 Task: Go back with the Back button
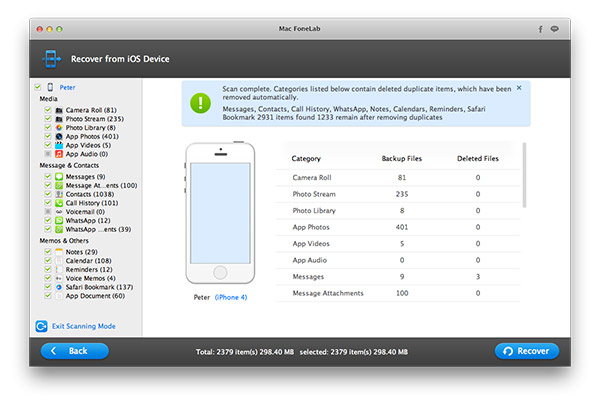click(x=74, y=351)
